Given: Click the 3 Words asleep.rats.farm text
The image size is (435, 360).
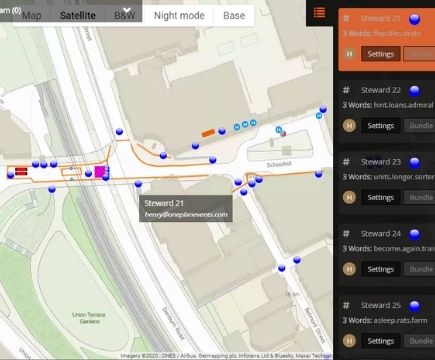Looking at the screenshot, I should tap(385, 320).
